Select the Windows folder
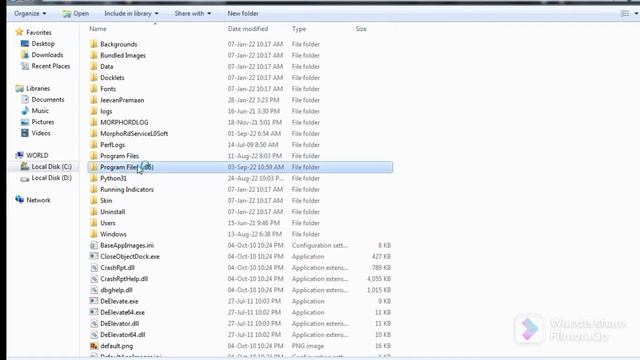This screenshot has height=360, width=640. click(113, 234)
